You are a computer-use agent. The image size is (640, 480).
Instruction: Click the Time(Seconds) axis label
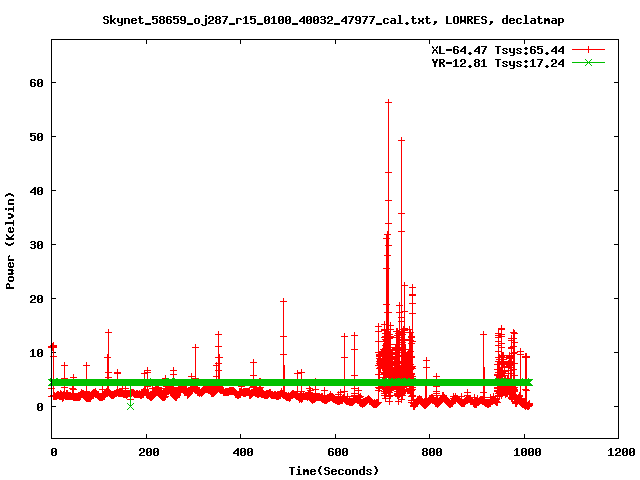pos(333,471)
